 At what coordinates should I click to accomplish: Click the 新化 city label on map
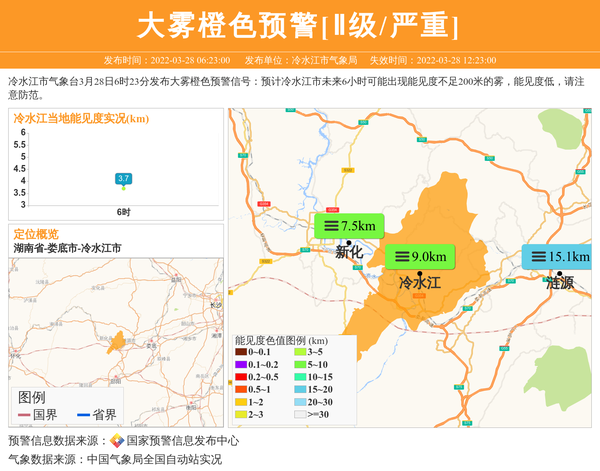349,252
